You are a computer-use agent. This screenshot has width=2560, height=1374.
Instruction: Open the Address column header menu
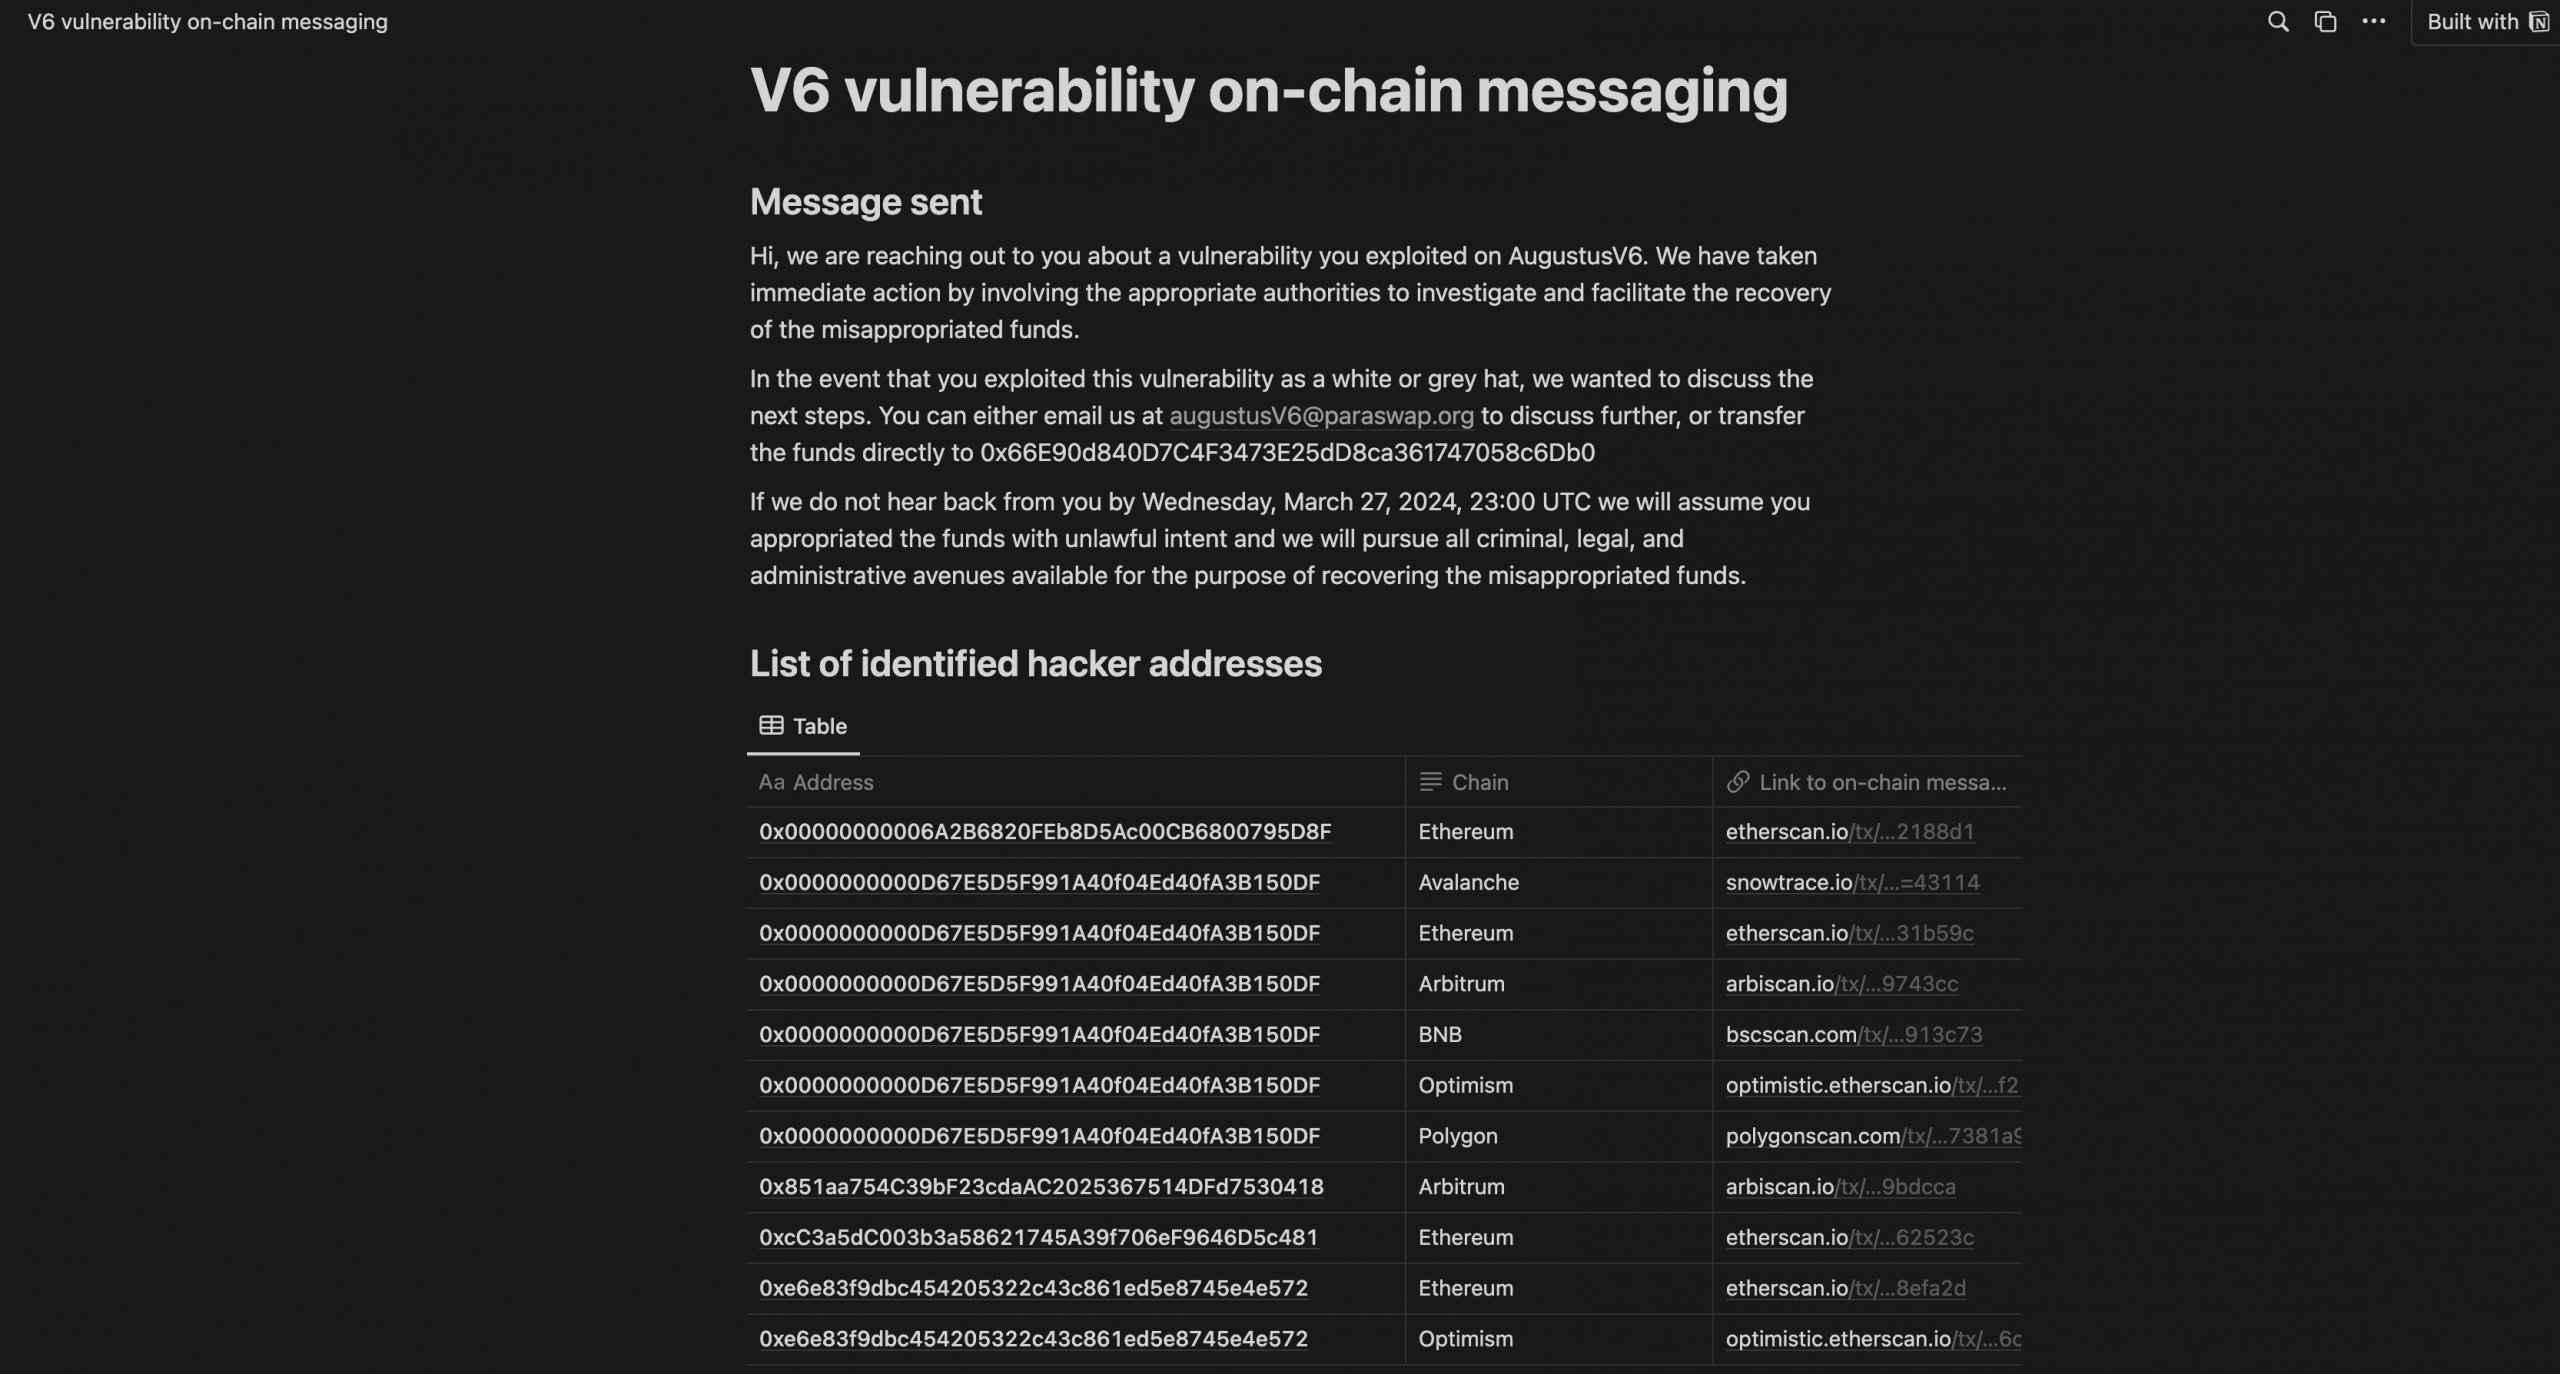click(1076, 782)
